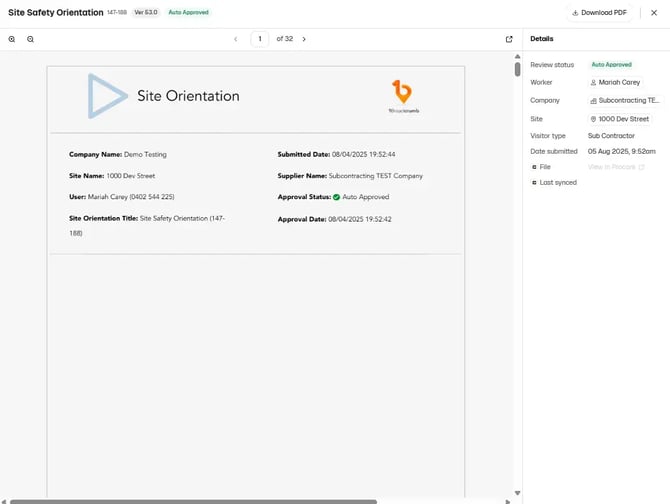This screenshot has width=670, height=504.
Task: Open worker Mariah Carey chip
Action: click(x=615, y=82)
